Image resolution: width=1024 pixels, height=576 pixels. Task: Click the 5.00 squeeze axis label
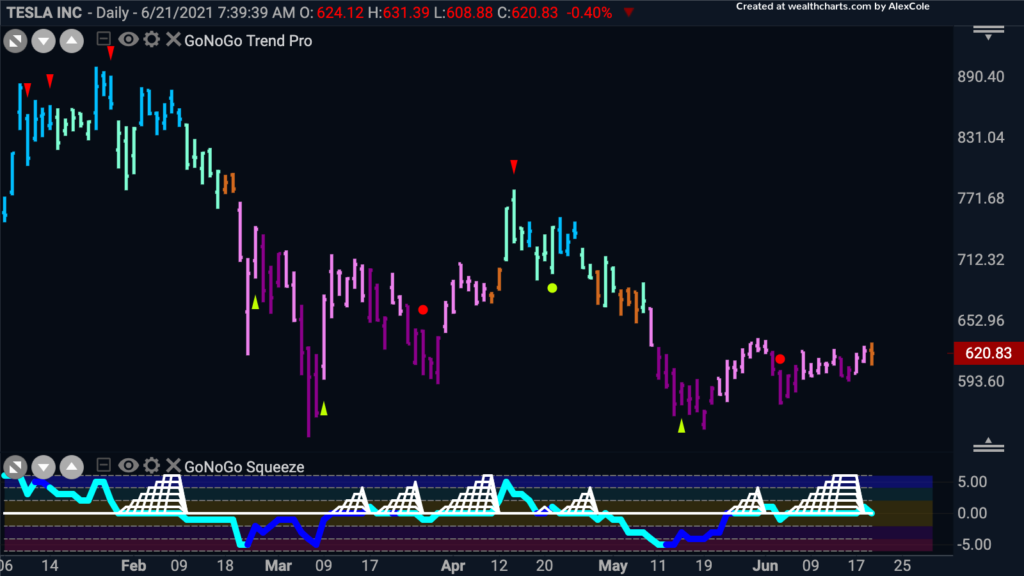coord(972,481)
